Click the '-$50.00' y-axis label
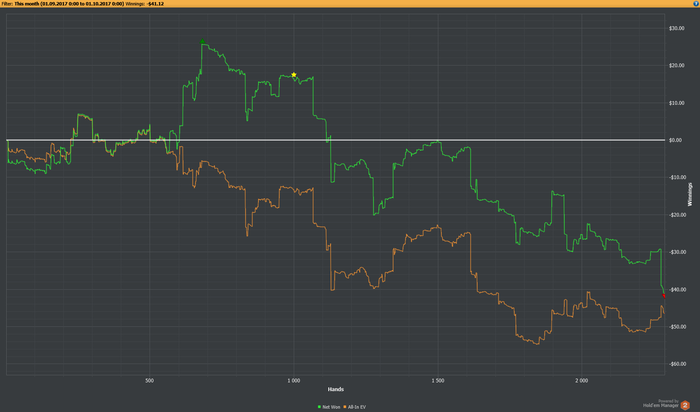700x412 pixels. [677, 327]
